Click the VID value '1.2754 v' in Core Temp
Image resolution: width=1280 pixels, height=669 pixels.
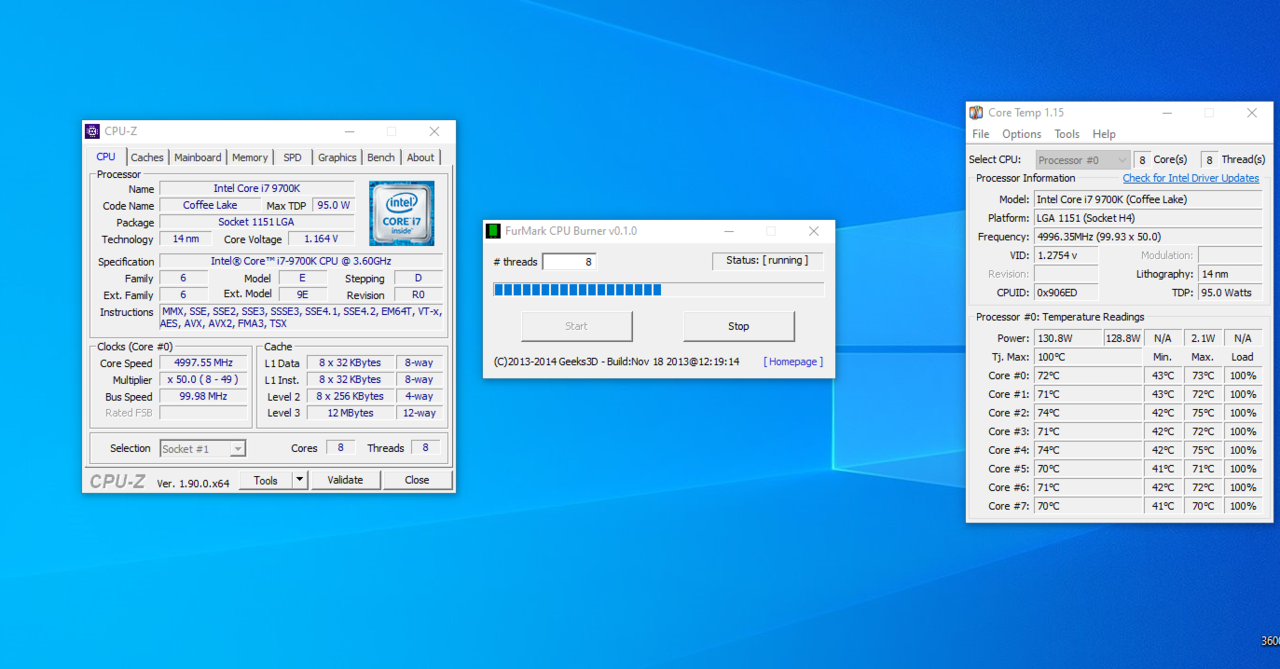1066,256
